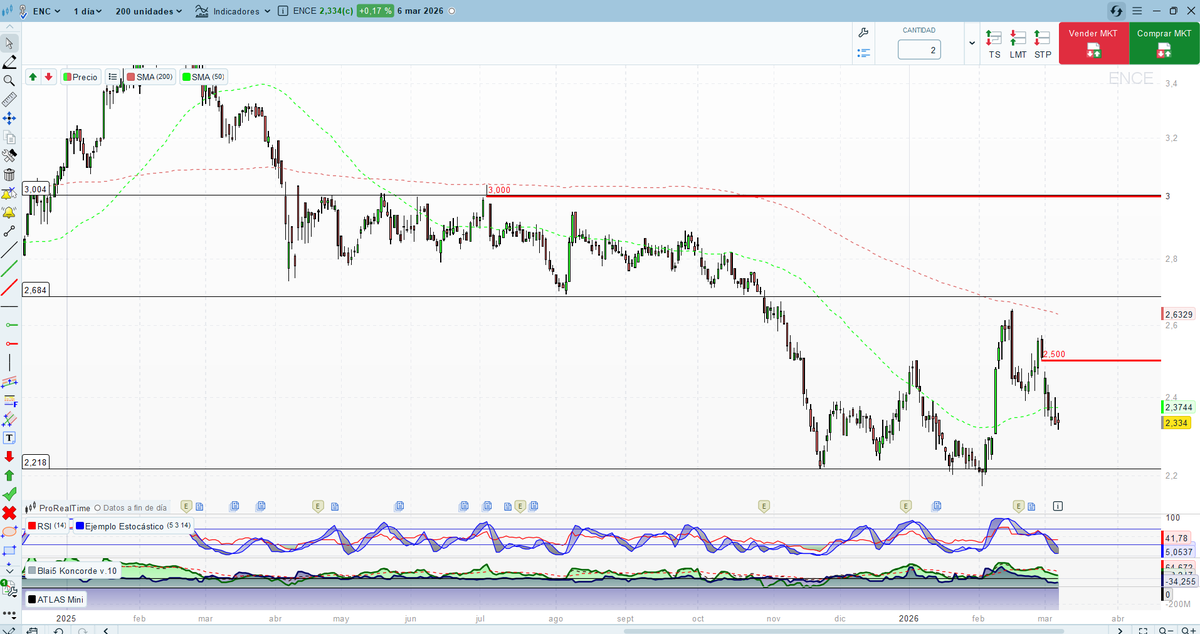Viewport: 1200px width, 634px height.
Task: Select the green trend line tool
Action: pyautogui.click(x=9, y=269)
